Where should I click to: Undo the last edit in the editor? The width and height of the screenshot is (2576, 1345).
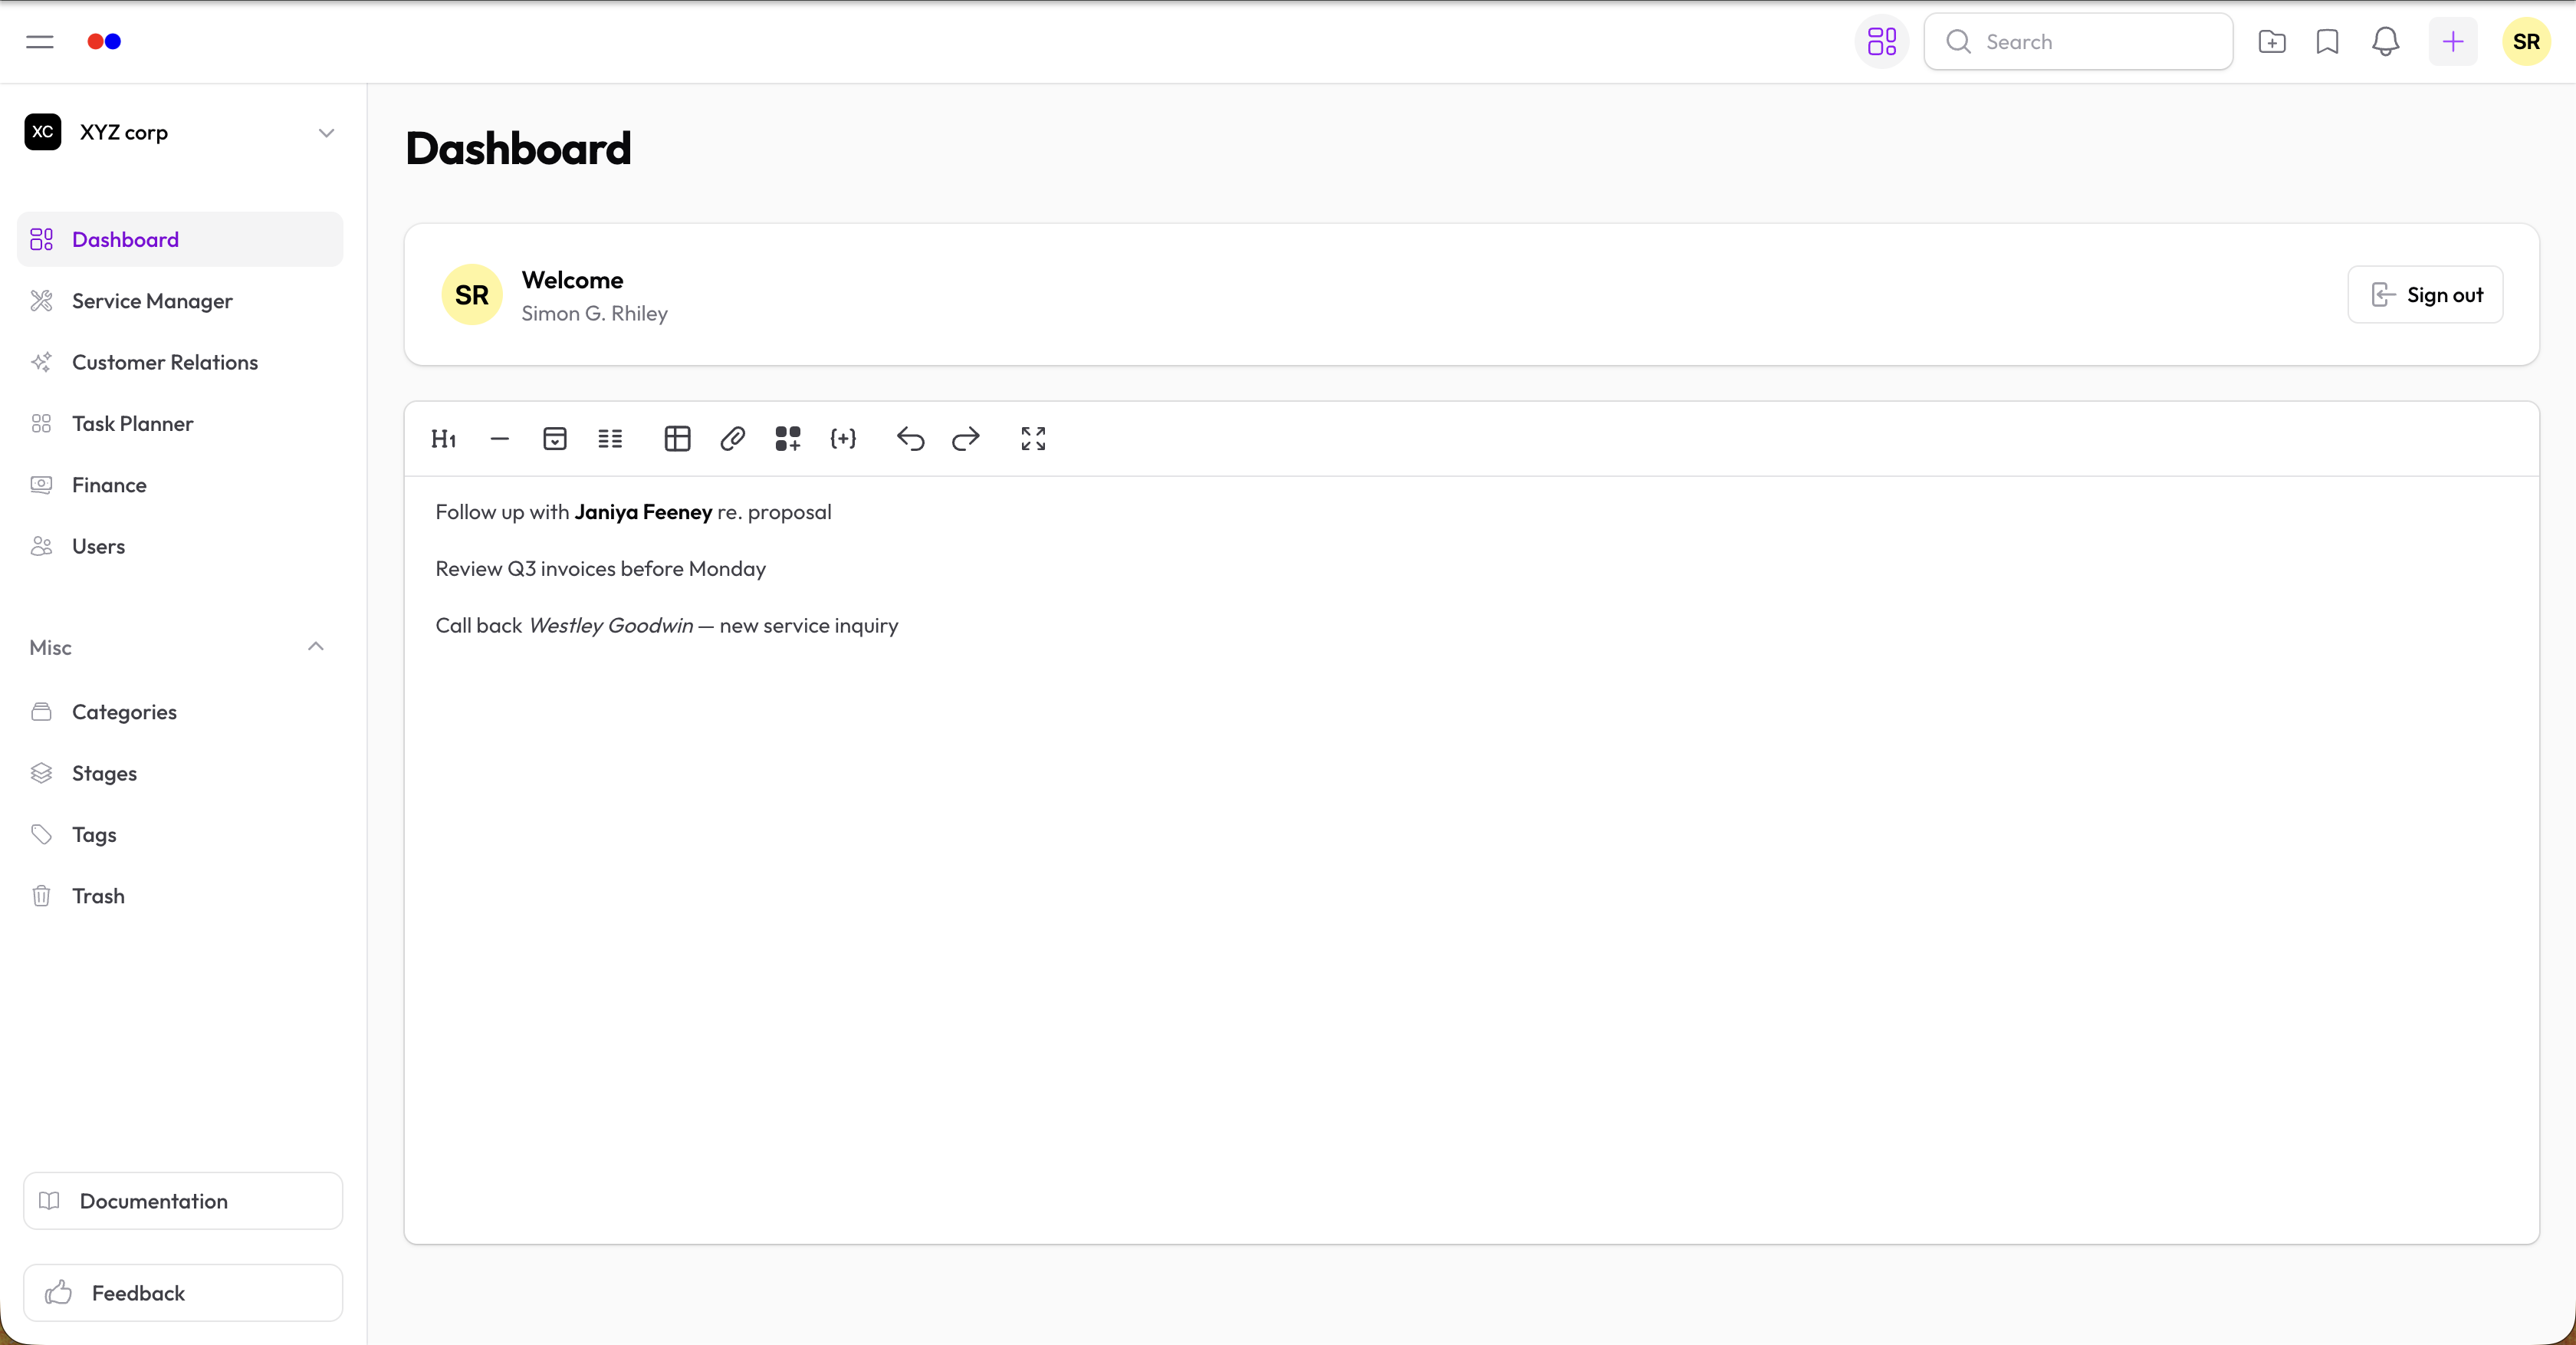click(911, 439)
